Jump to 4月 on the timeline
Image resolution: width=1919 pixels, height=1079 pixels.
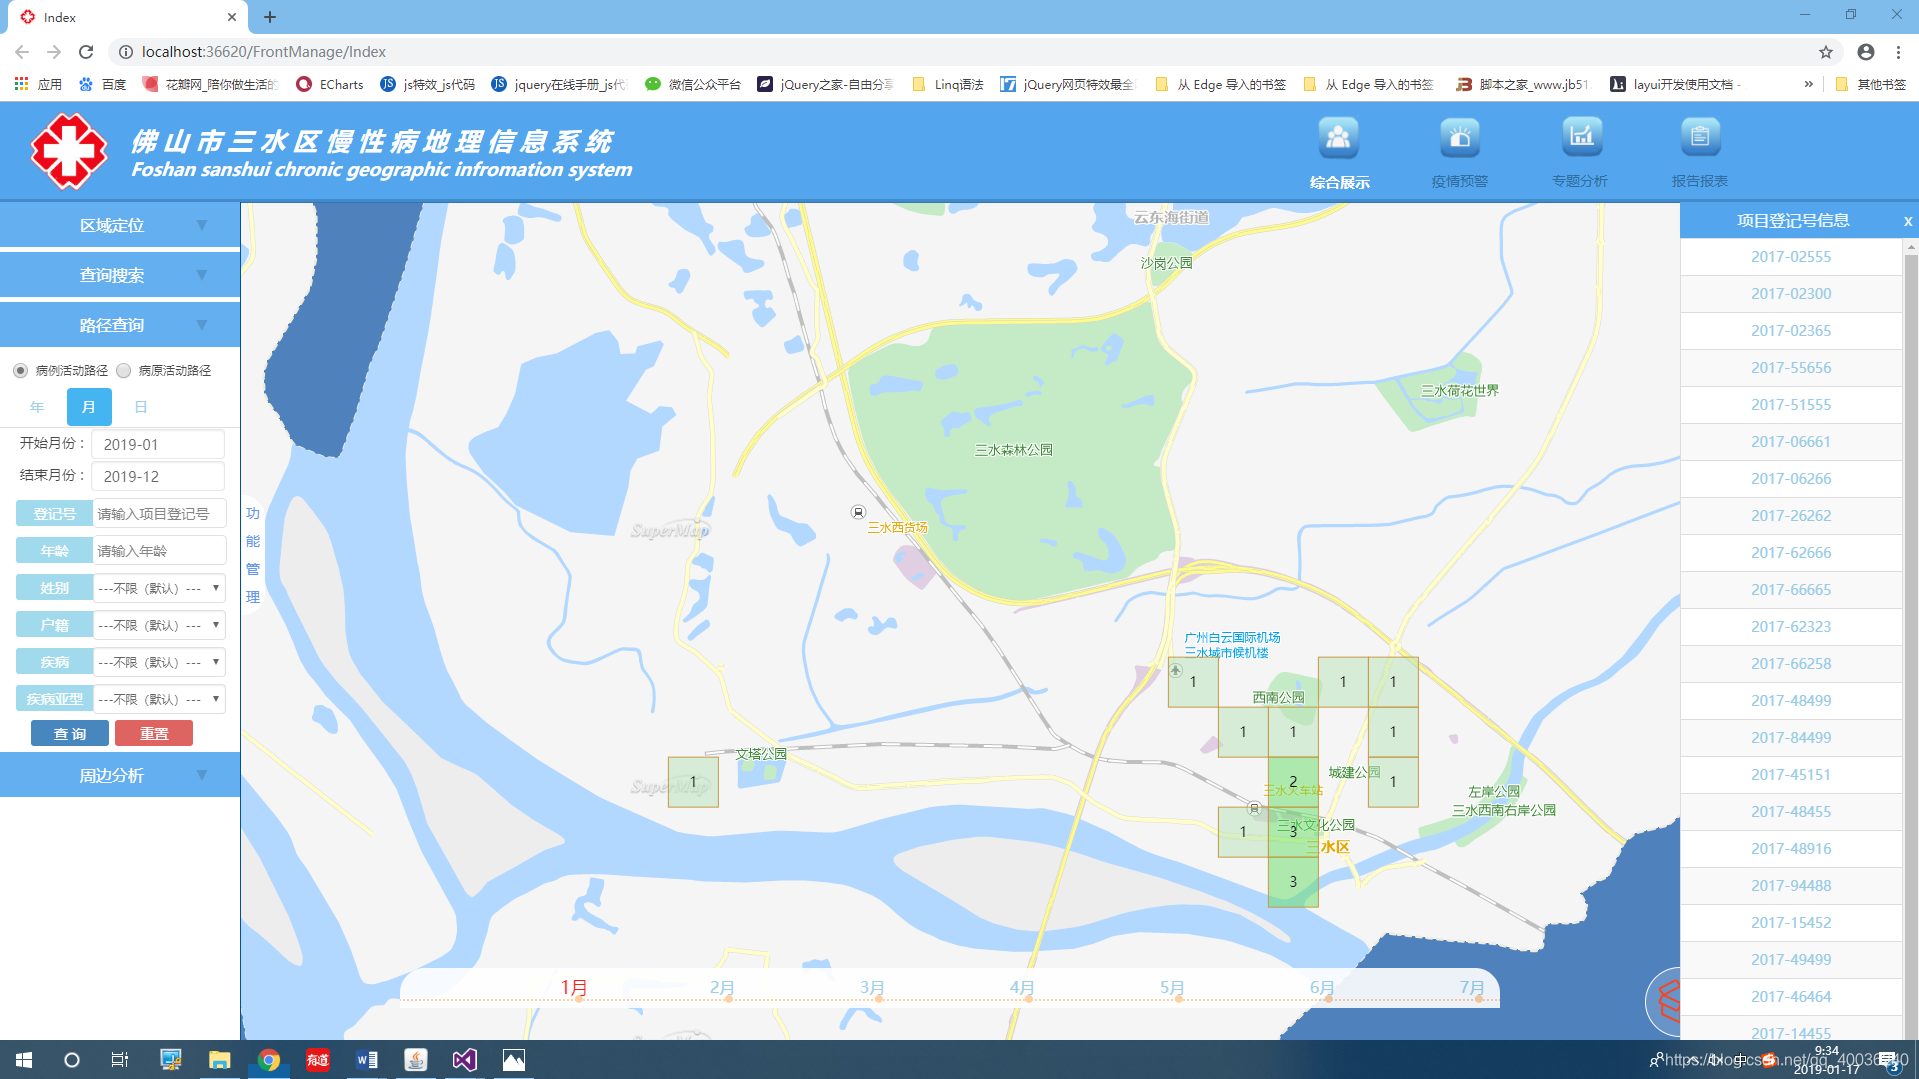[x=1022, y=988]
